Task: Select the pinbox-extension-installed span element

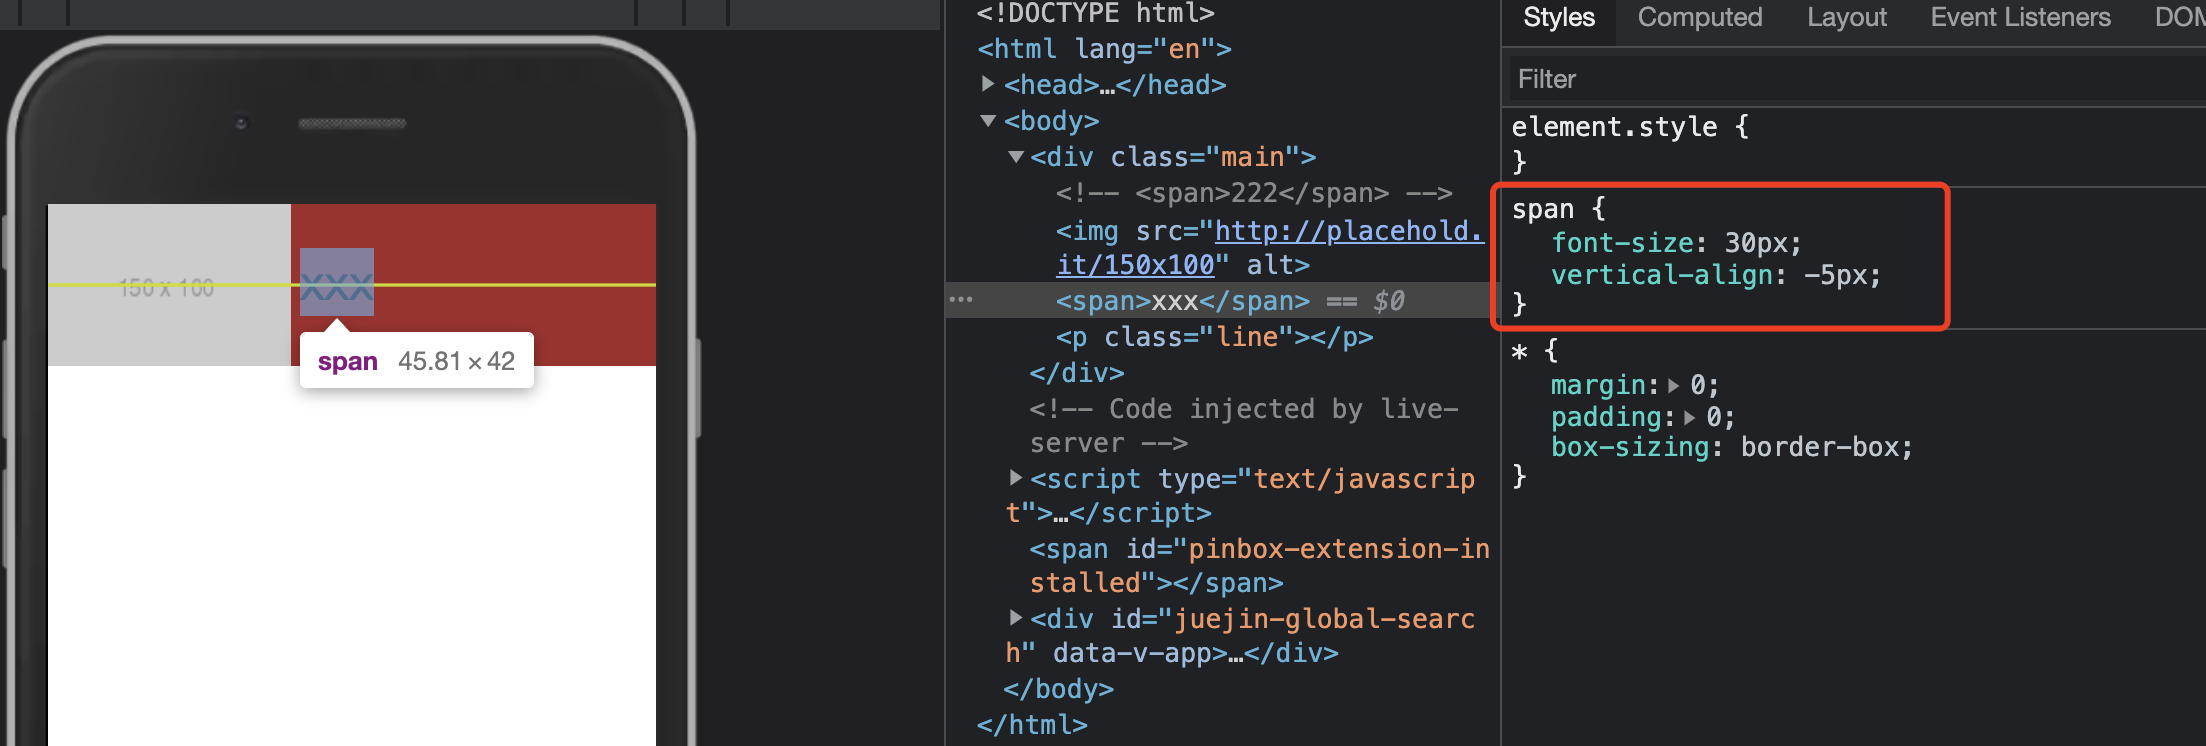Action: coord(1258,549)
